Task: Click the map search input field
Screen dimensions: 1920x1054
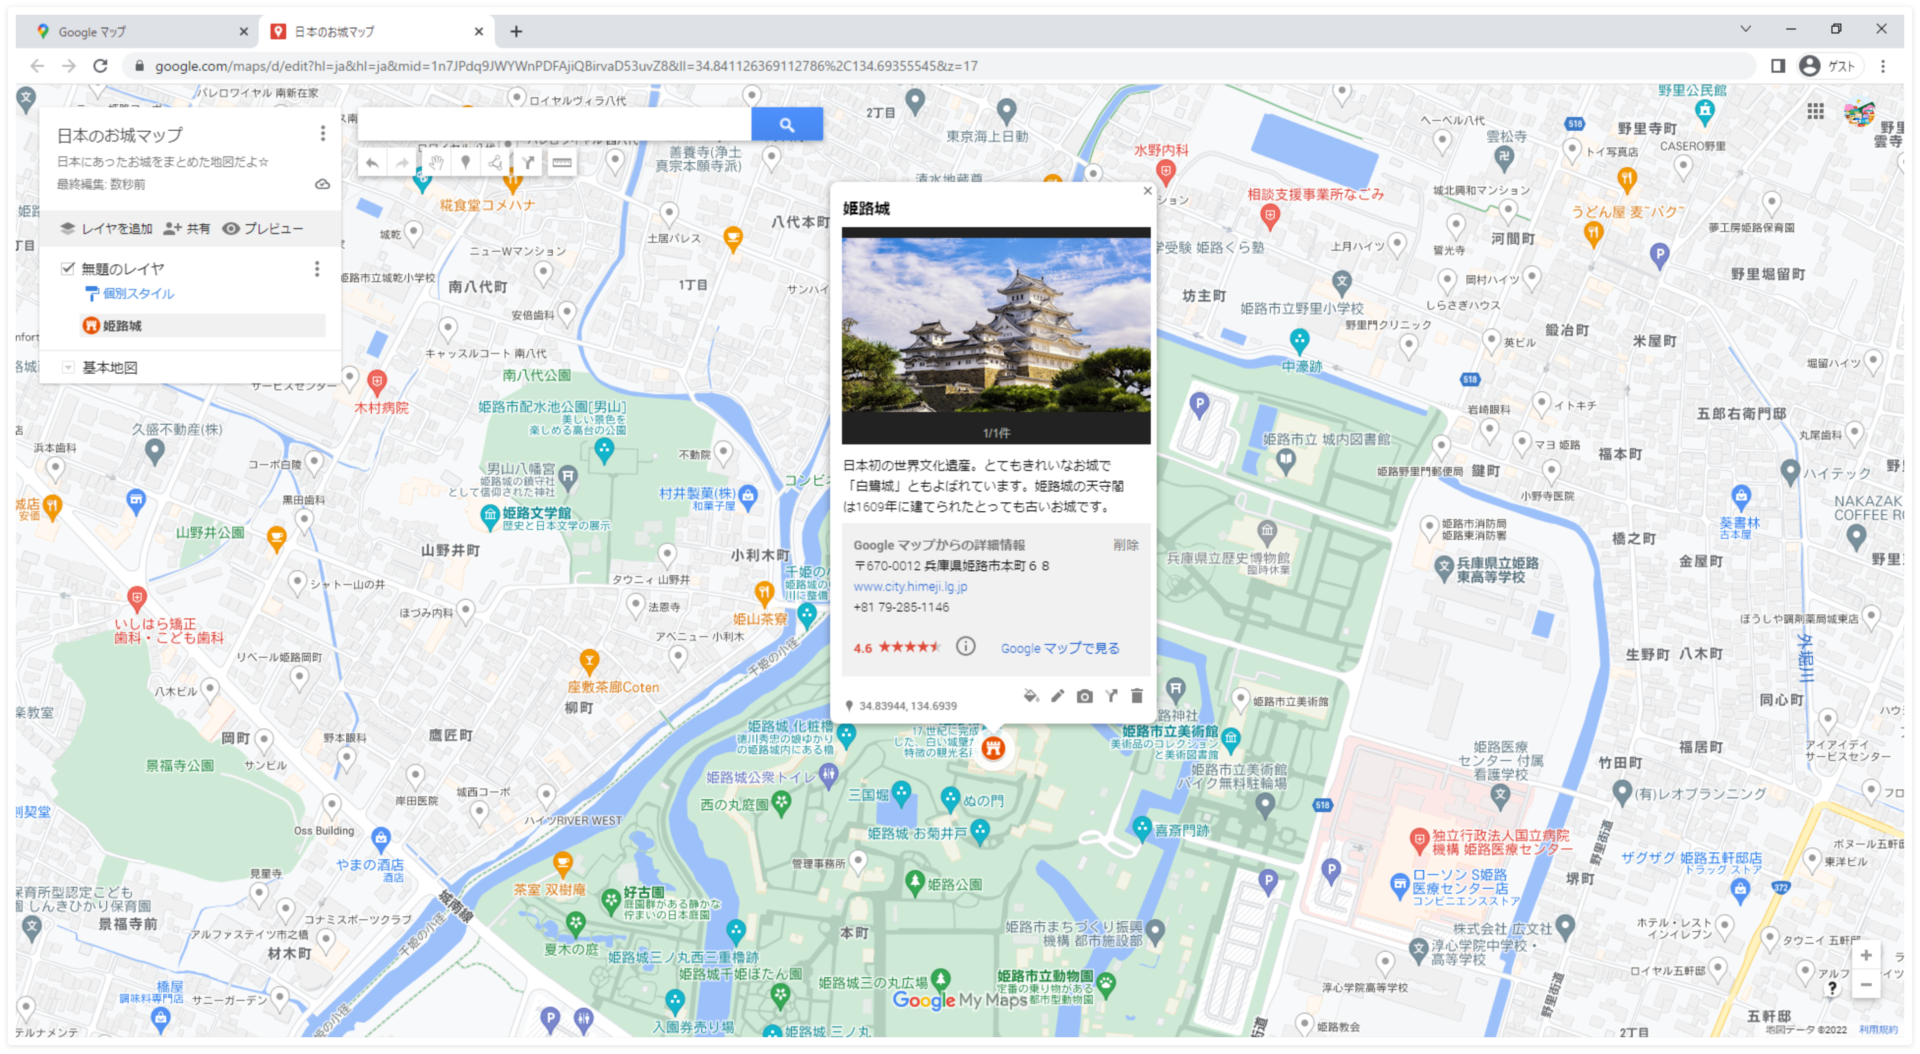Action: (x=554, y=125)
